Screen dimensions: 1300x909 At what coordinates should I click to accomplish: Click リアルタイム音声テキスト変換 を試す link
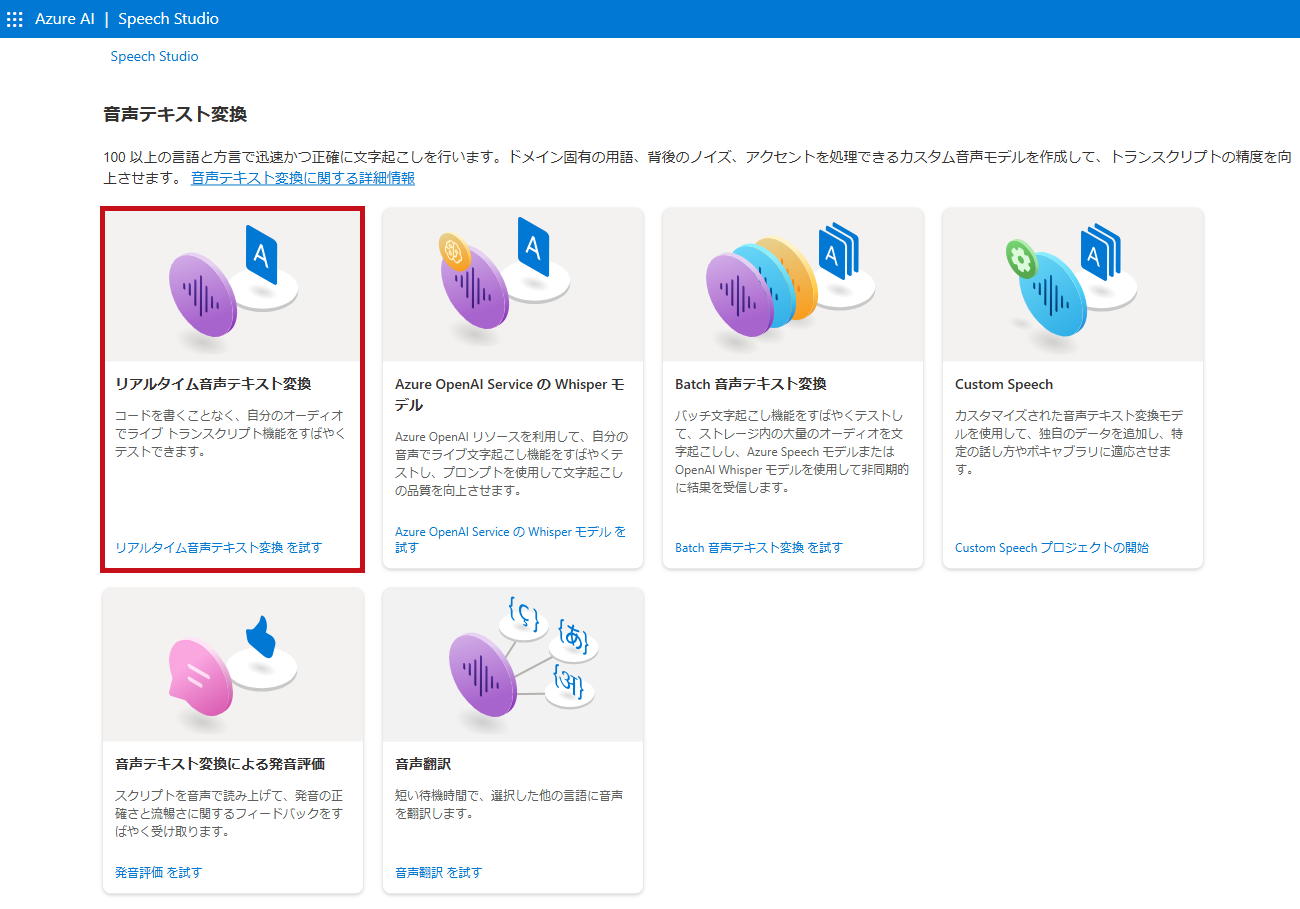tap(219, 547)
